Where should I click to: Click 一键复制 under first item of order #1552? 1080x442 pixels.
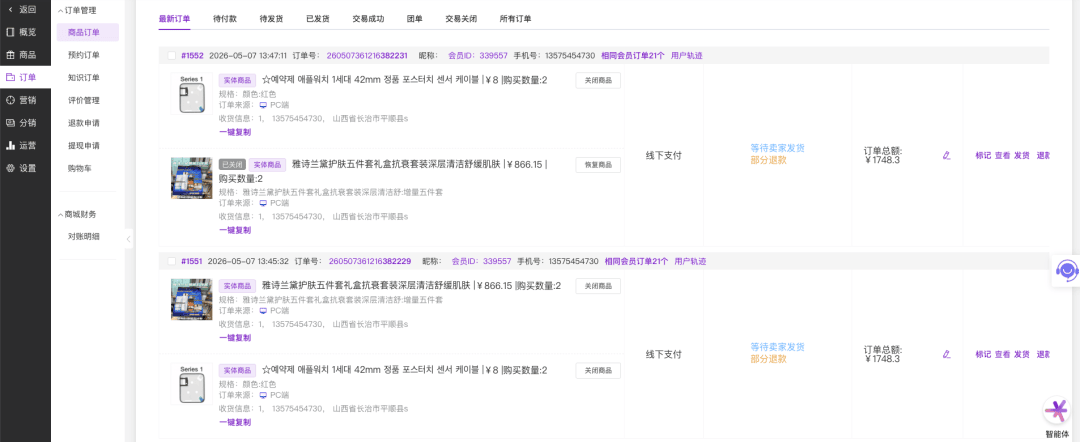click(235, 132)
